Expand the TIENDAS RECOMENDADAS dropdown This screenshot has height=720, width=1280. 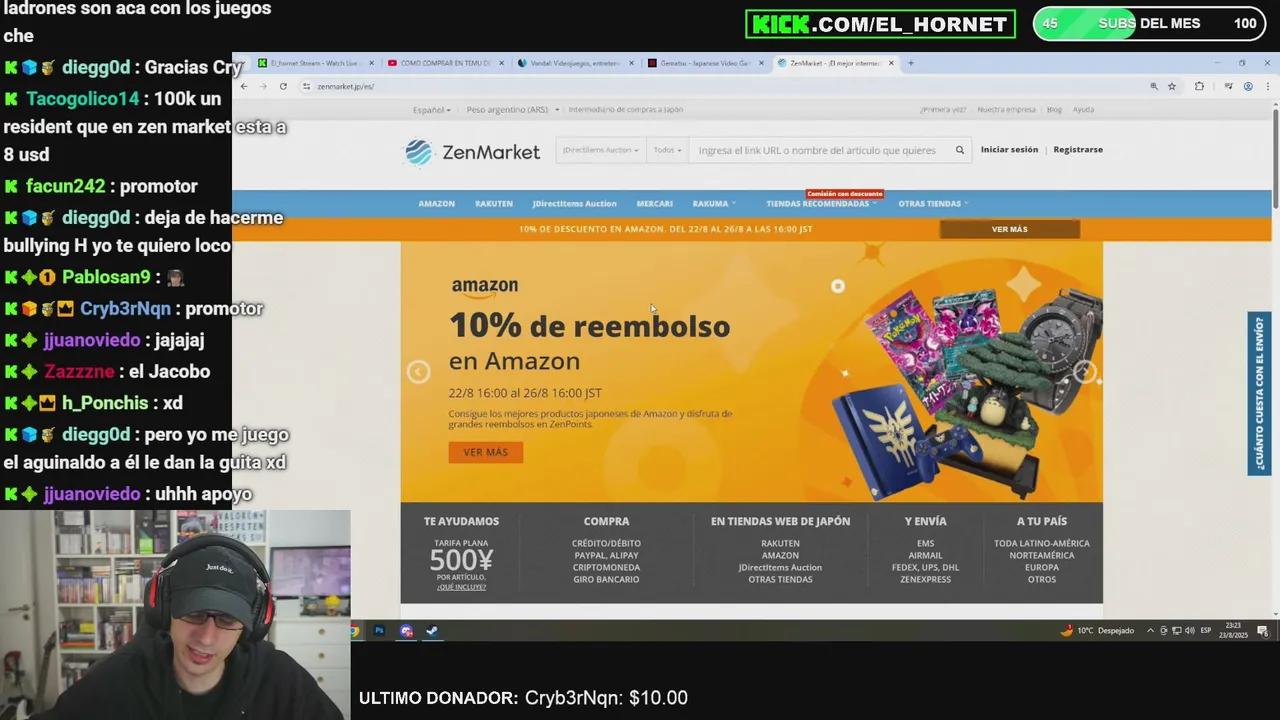coord(821,204)
